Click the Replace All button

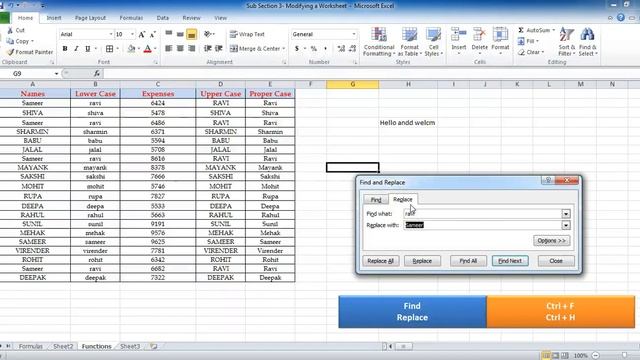[x=380, y=261]
